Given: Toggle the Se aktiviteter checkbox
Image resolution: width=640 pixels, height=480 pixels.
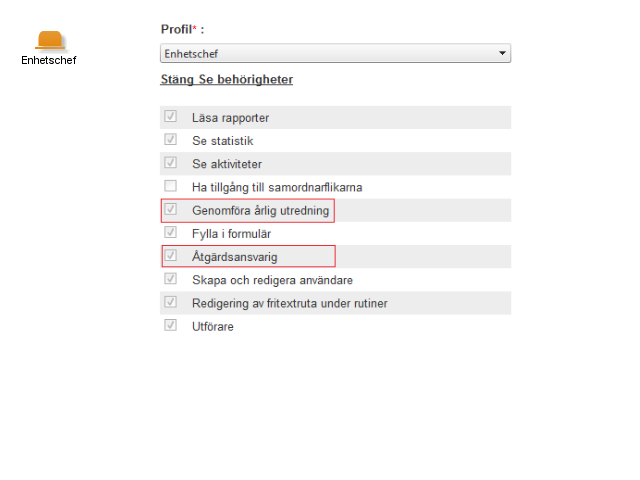Looking at the screenshot, I should (170, 163).
